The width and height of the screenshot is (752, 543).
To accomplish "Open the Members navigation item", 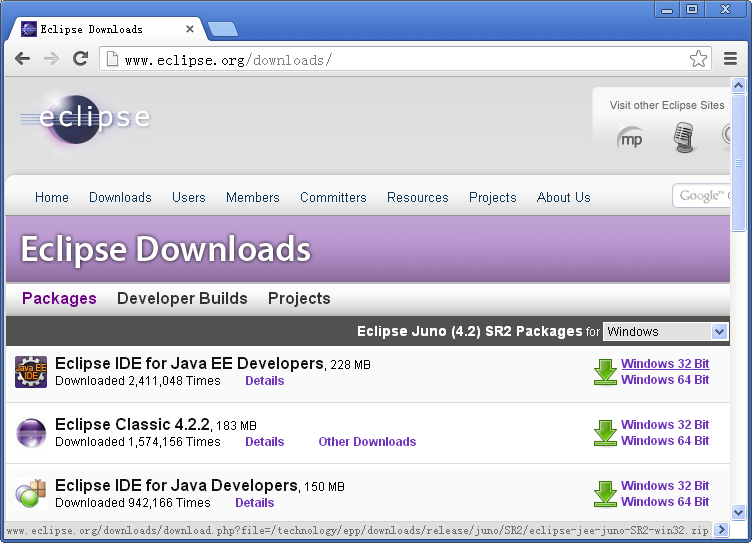I will (x=253, y=198).
